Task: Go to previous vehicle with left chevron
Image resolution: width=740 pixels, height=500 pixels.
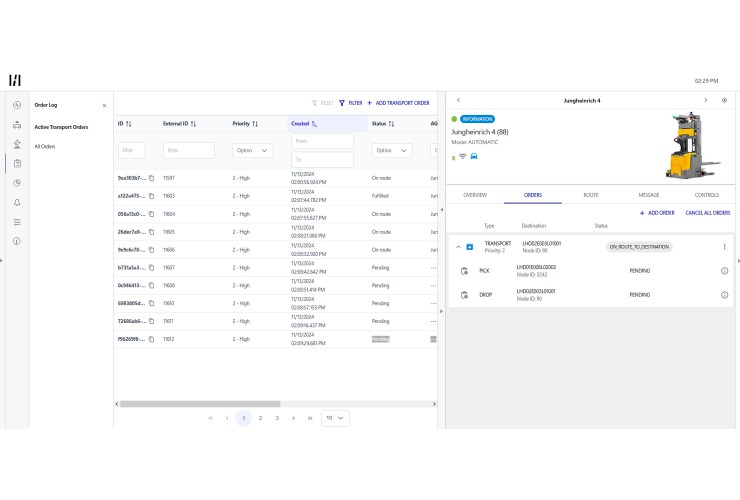Action: point(458,100)
